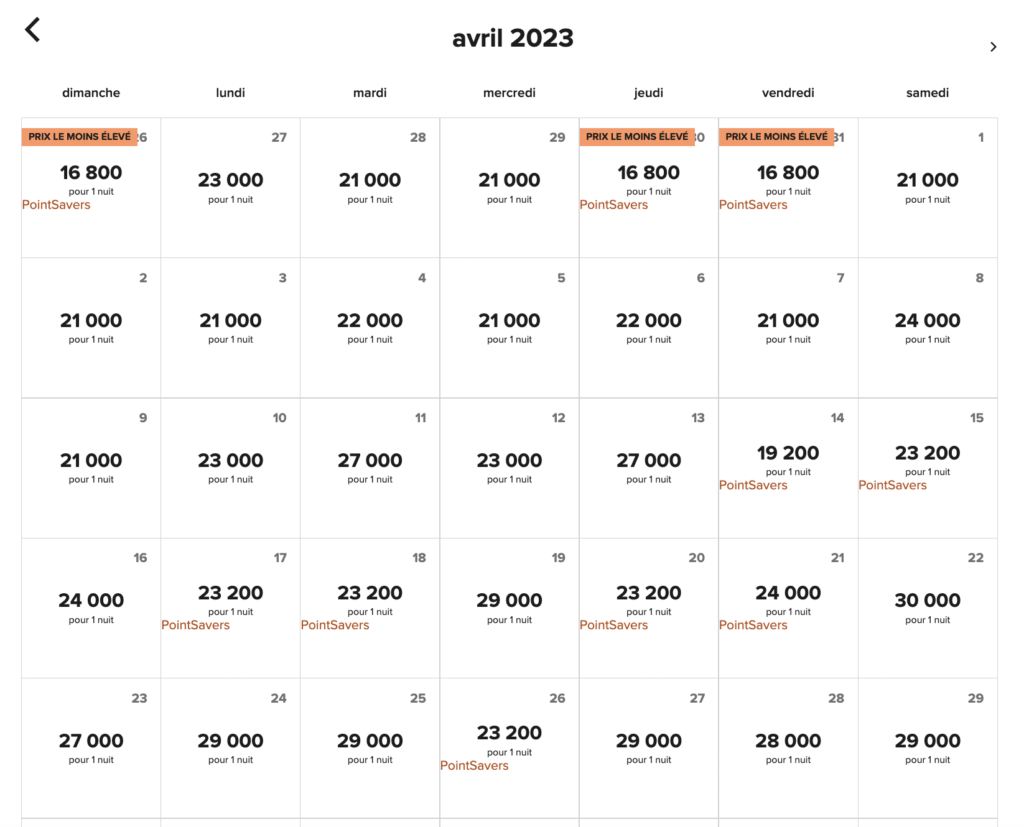Screen dimensions: 1024x827
Task: Select April 19 at 29 000 points
Action: [x=509, y=600]
